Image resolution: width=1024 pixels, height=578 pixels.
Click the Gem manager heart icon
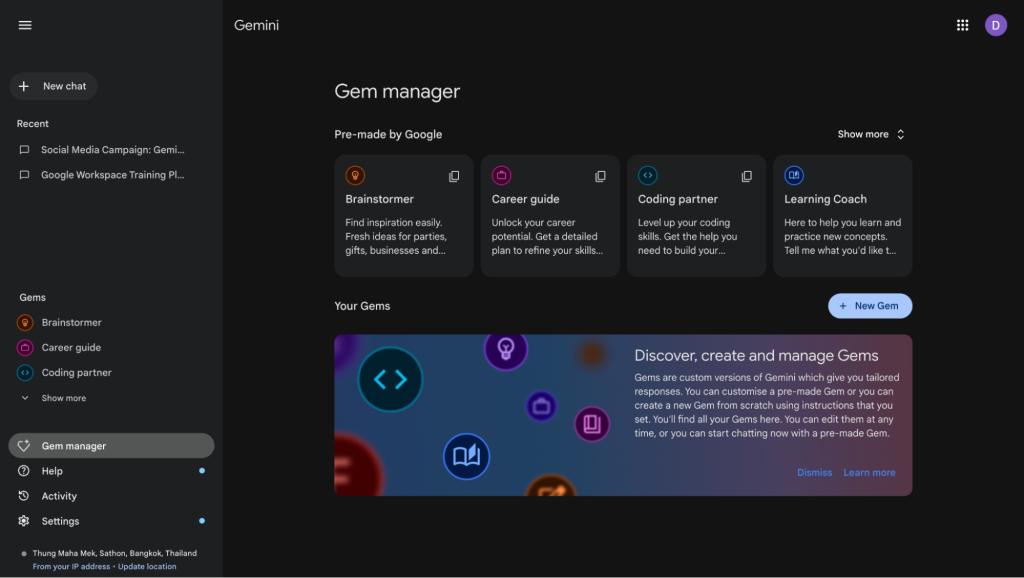[x=24, y=445]
